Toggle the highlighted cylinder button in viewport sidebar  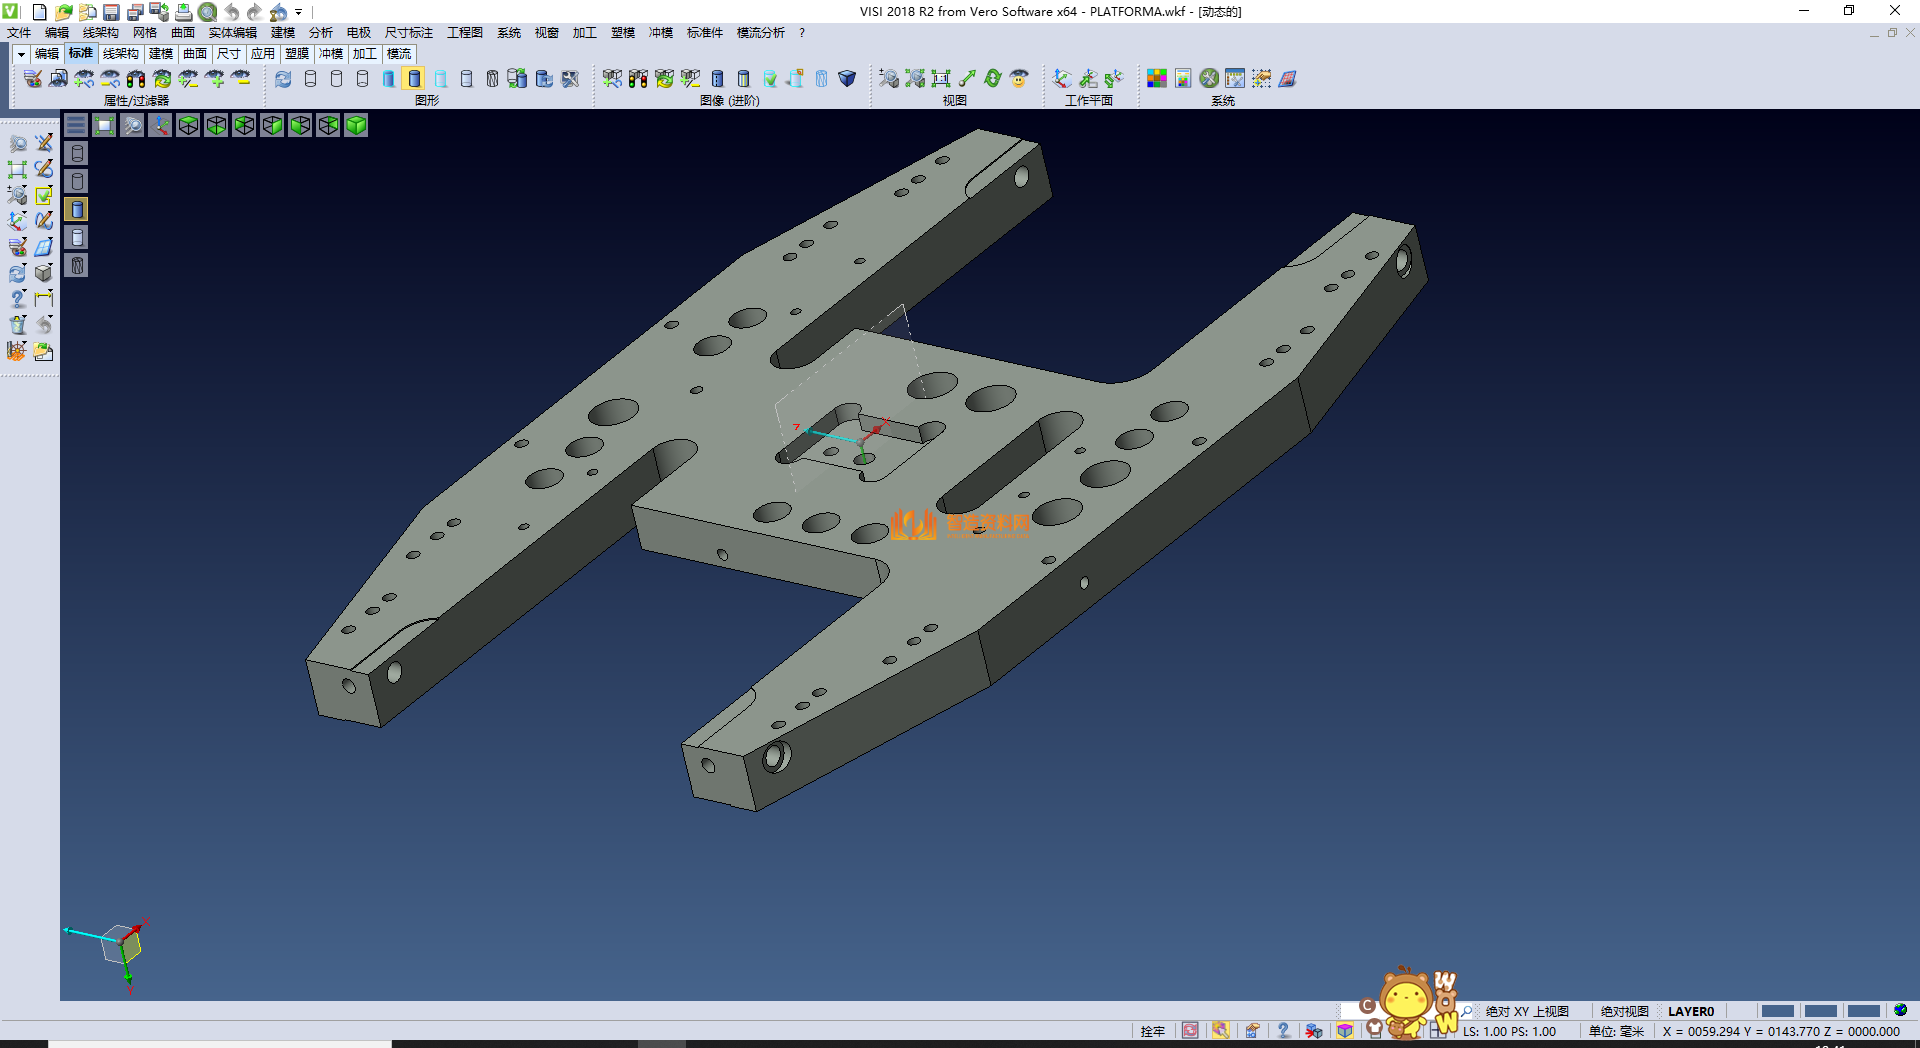pos(77,209)
